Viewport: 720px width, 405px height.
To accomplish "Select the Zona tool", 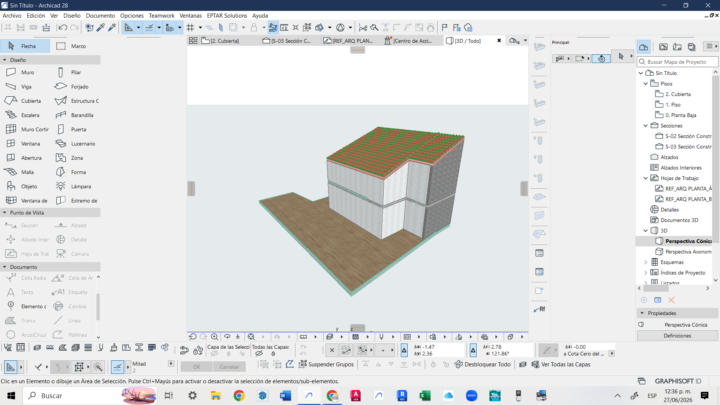I will (75, 158).
